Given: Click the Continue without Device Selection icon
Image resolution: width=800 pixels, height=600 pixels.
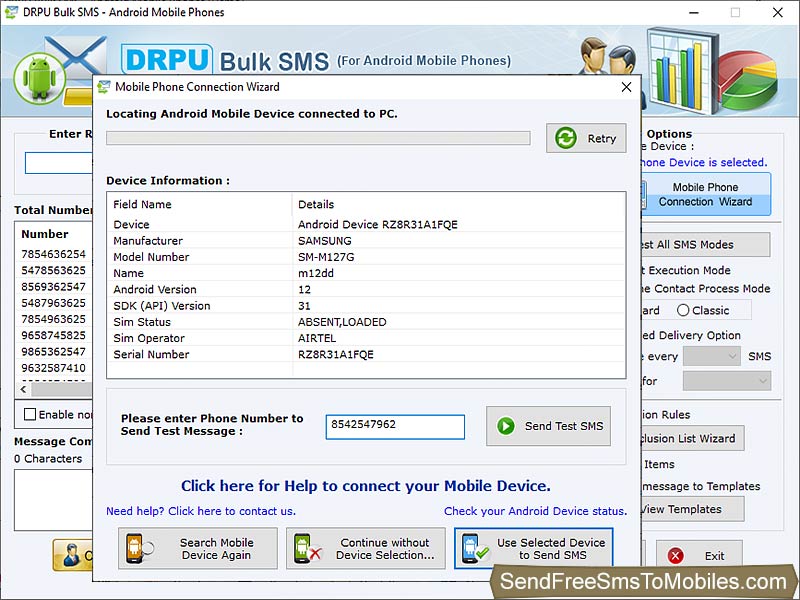Looking at the screenshot, I should 307,547.
